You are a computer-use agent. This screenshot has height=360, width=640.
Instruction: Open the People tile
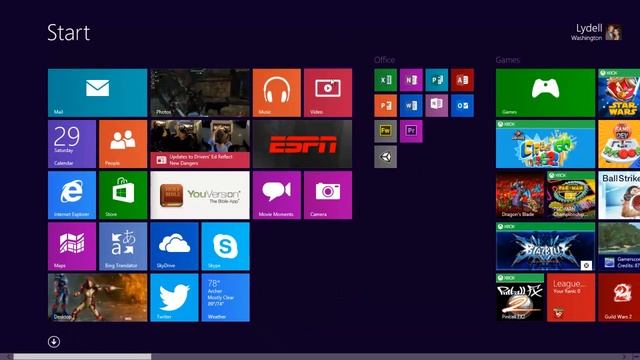click(123, 144)
